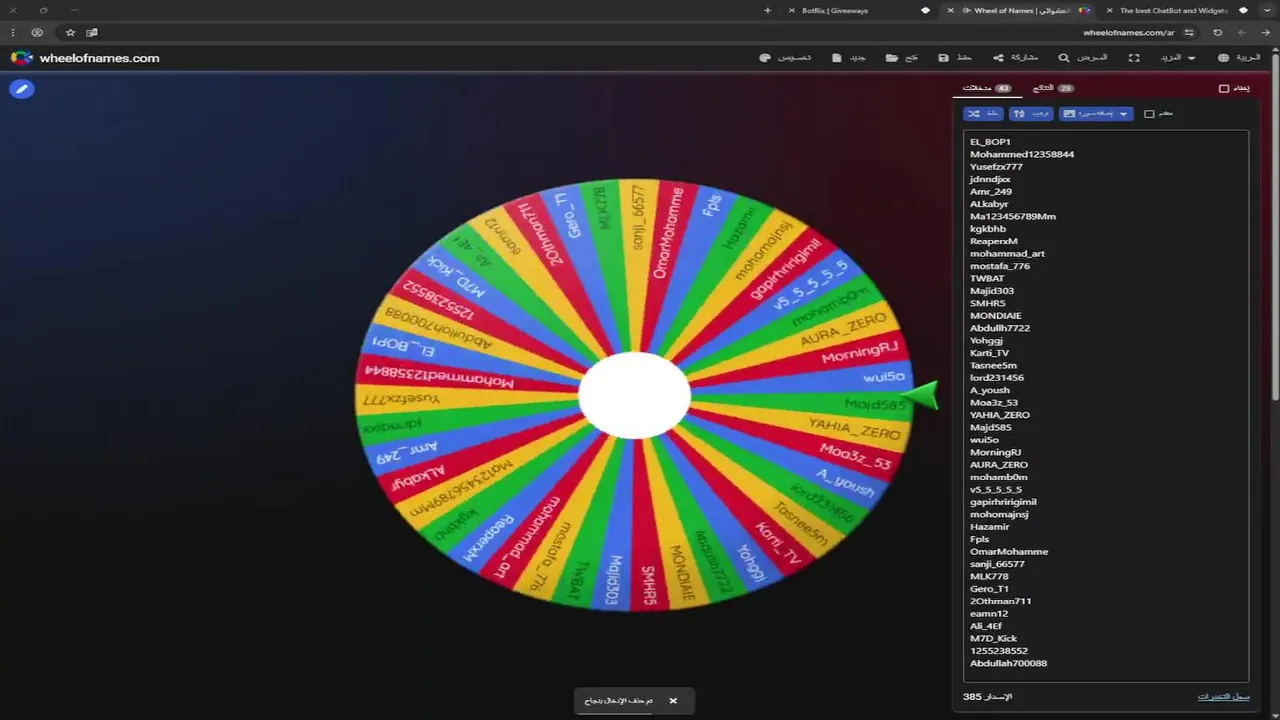Click the version 385 label
The width and height of the screenshot is (1280, 720).
[x=988, y=696]
